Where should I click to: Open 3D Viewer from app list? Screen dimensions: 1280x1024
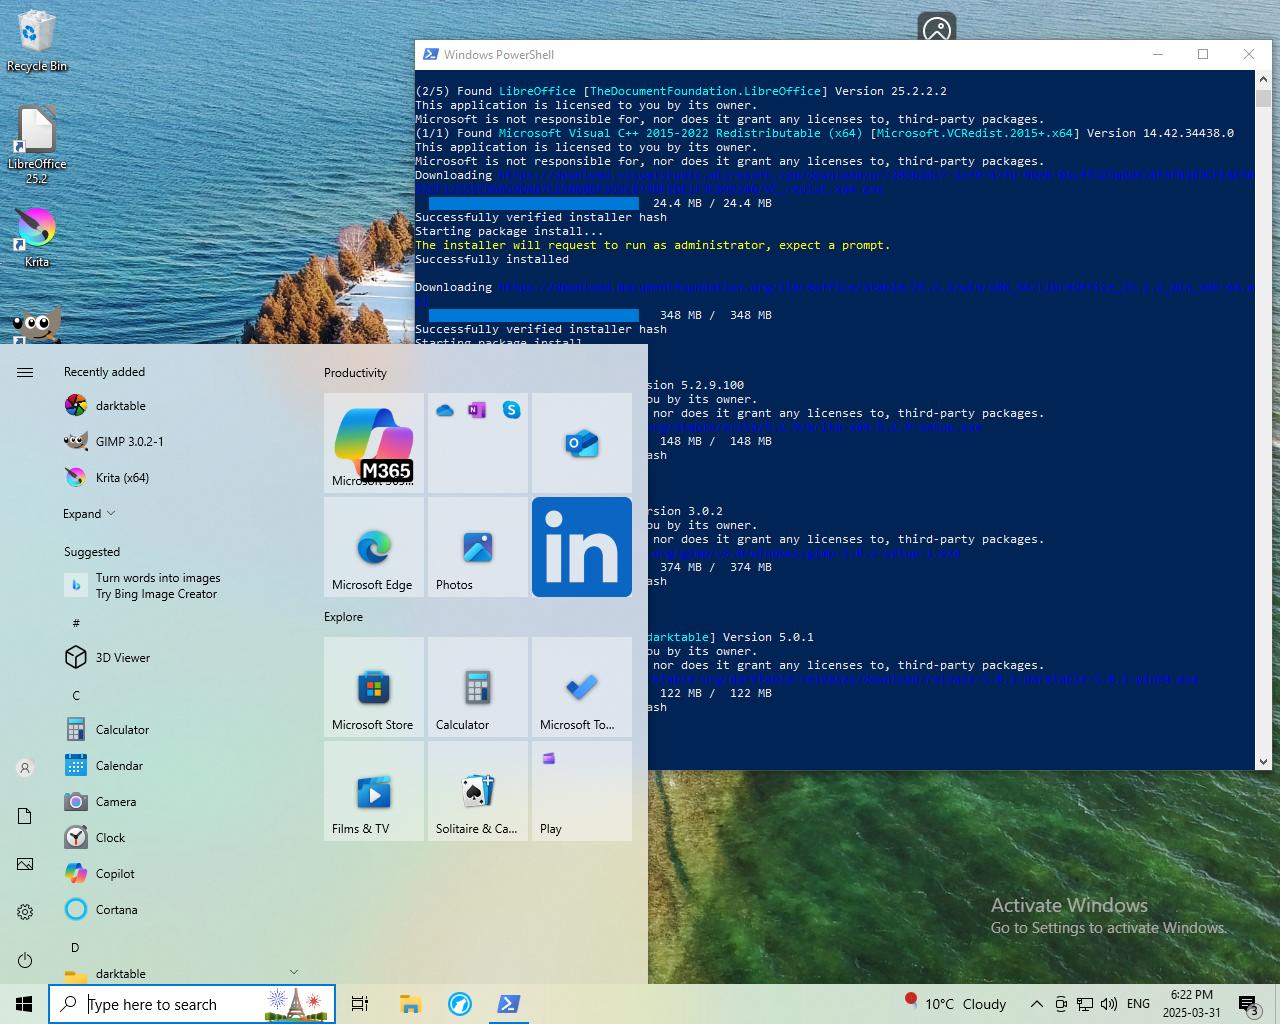pyautogui.click(x=180, y=657)
